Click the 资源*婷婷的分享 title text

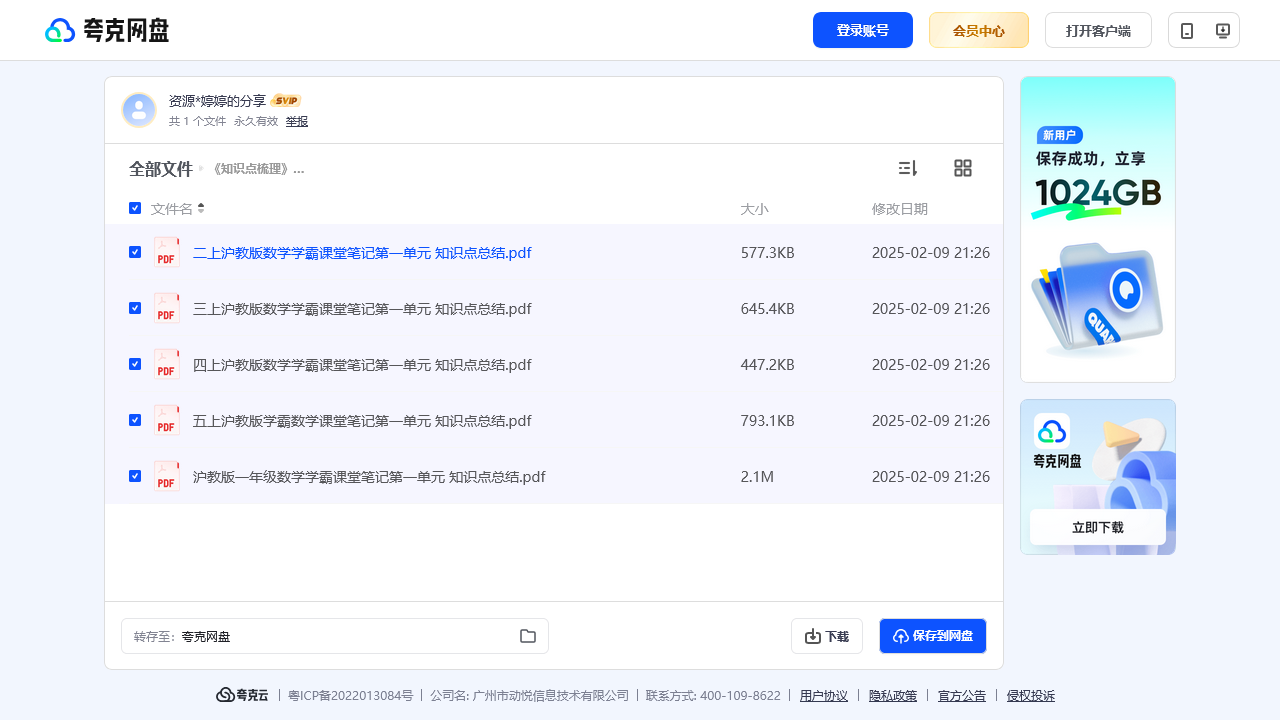[217, 101]
